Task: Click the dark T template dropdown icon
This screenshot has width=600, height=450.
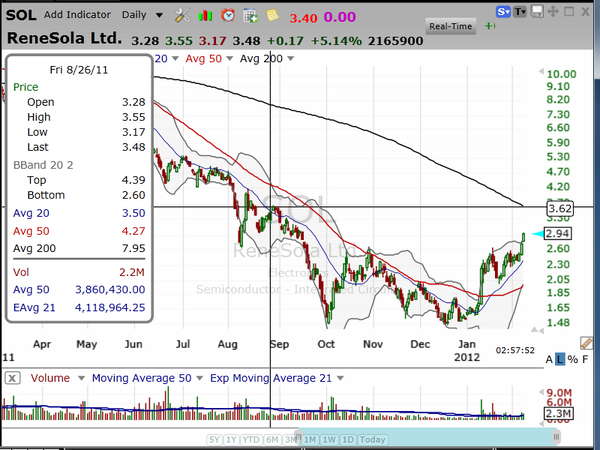Action: click(x=520, y=12)
